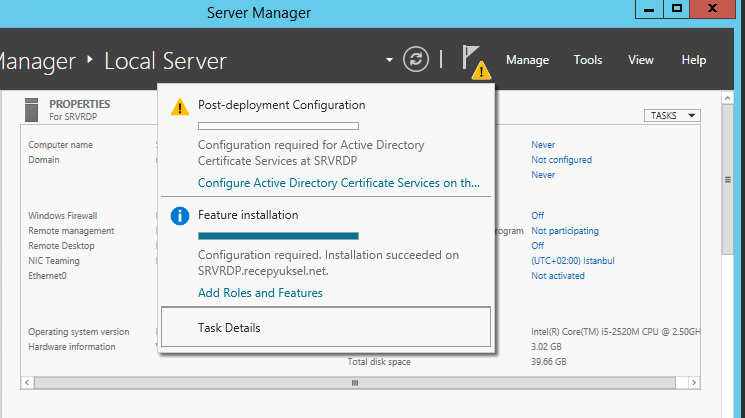Click the 'Not participating' link
The image size is (745, 418).
coord(565,230)
